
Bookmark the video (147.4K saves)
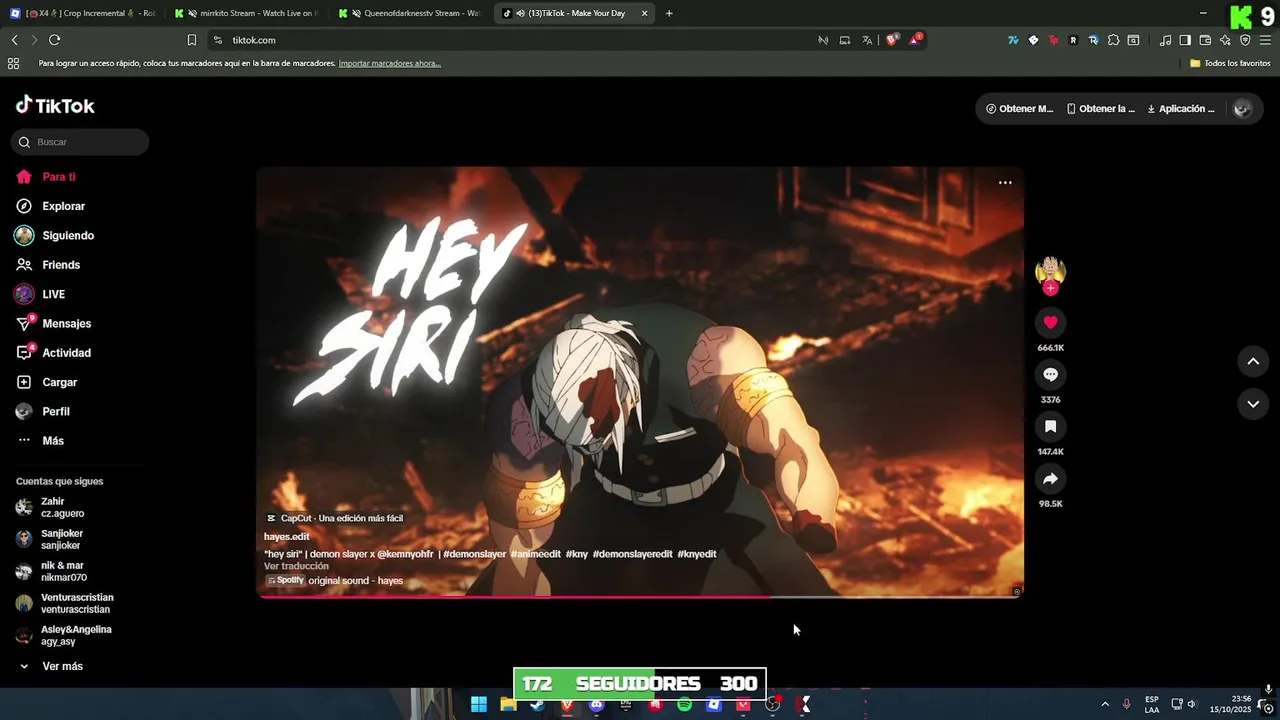[x=1050, y=427]
